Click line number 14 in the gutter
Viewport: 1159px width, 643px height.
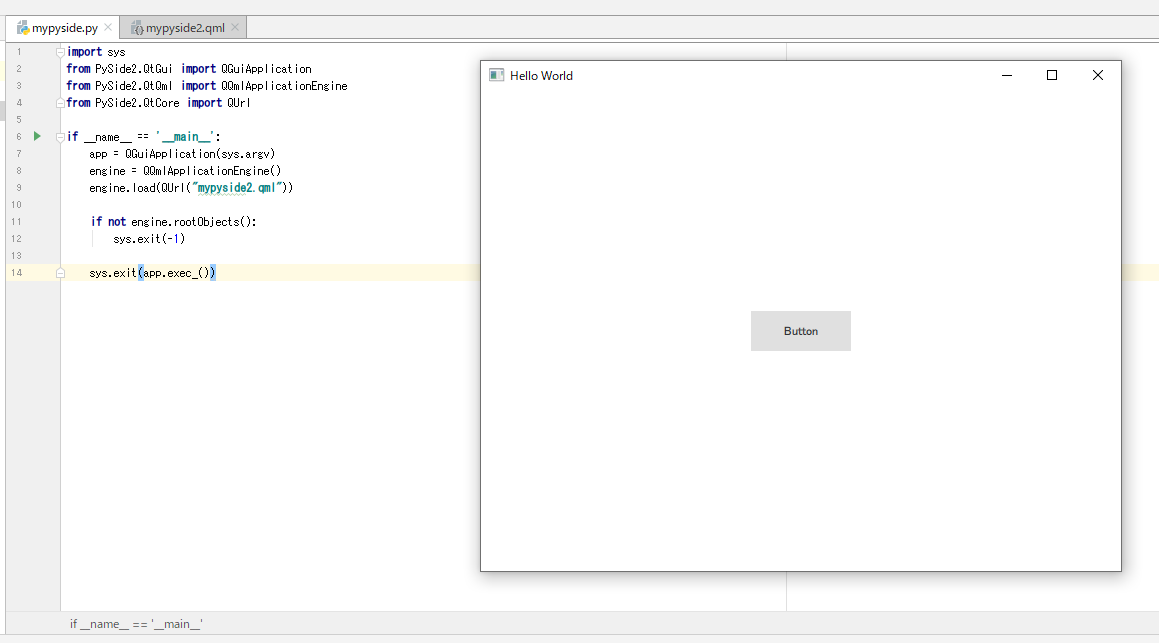tap(16, 273)
